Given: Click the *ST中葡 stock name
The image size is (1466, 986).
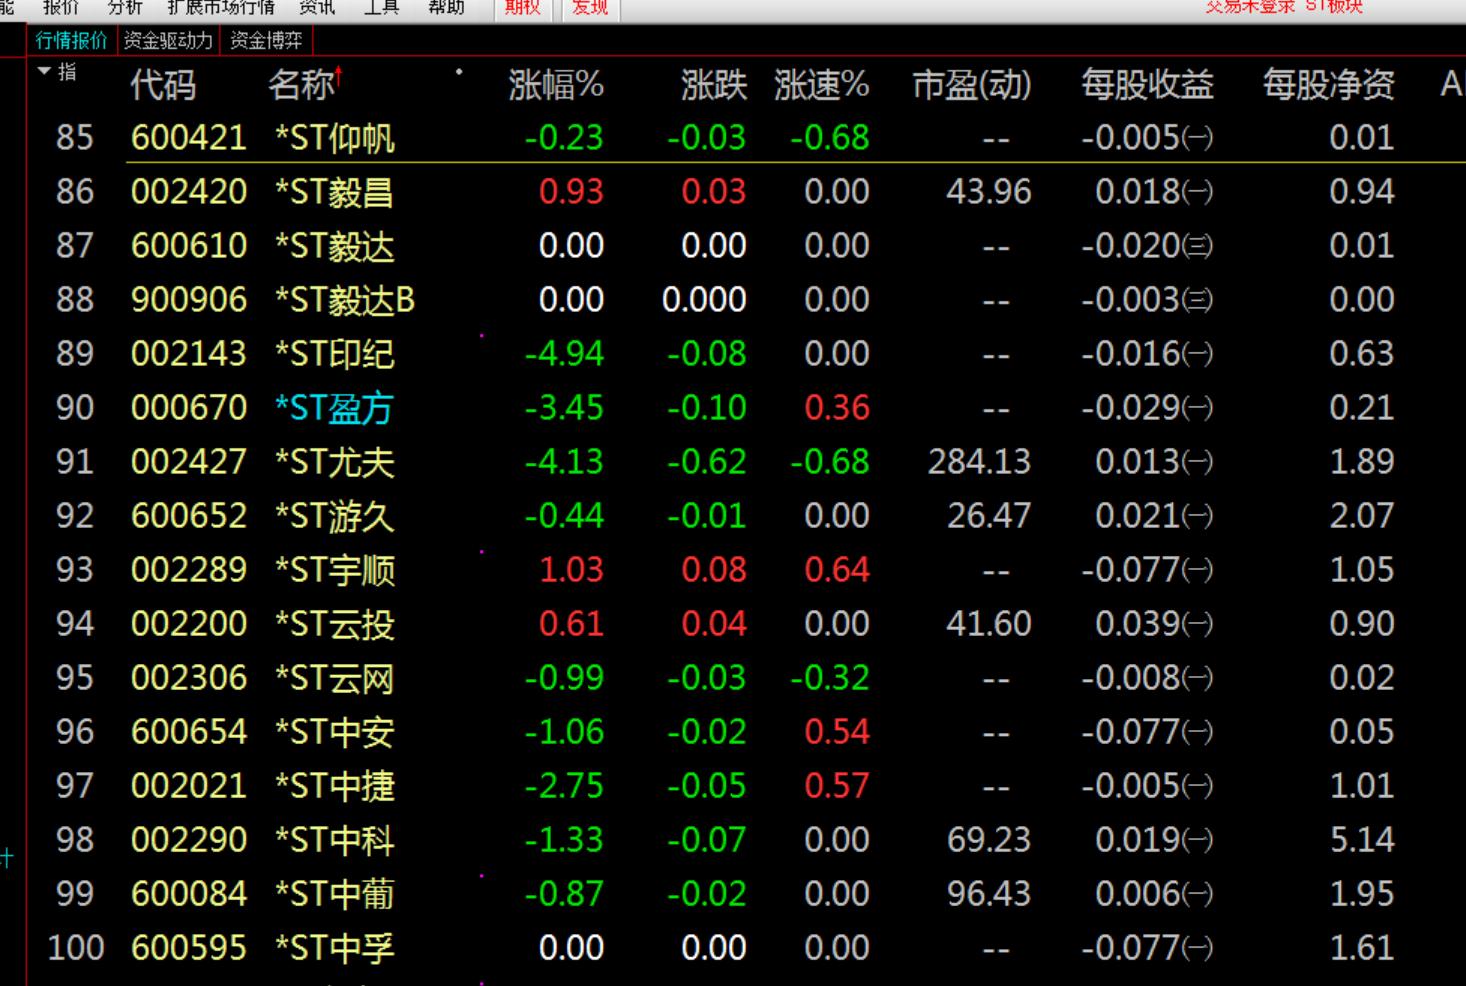Looking at the screenshot, I should pos(335,893).
